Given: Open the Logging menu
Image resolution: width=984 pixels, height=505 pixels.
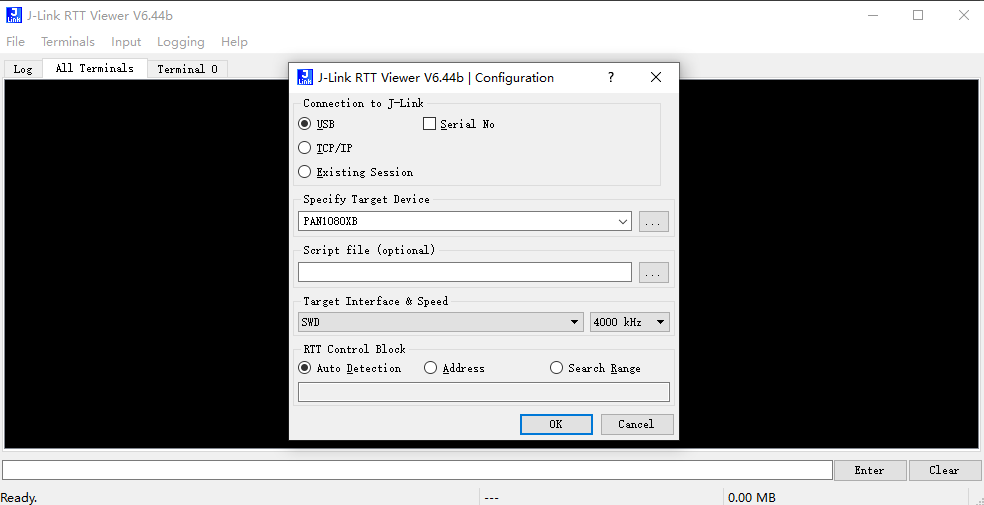Looking at the screenshot, I should coord(181,42).
